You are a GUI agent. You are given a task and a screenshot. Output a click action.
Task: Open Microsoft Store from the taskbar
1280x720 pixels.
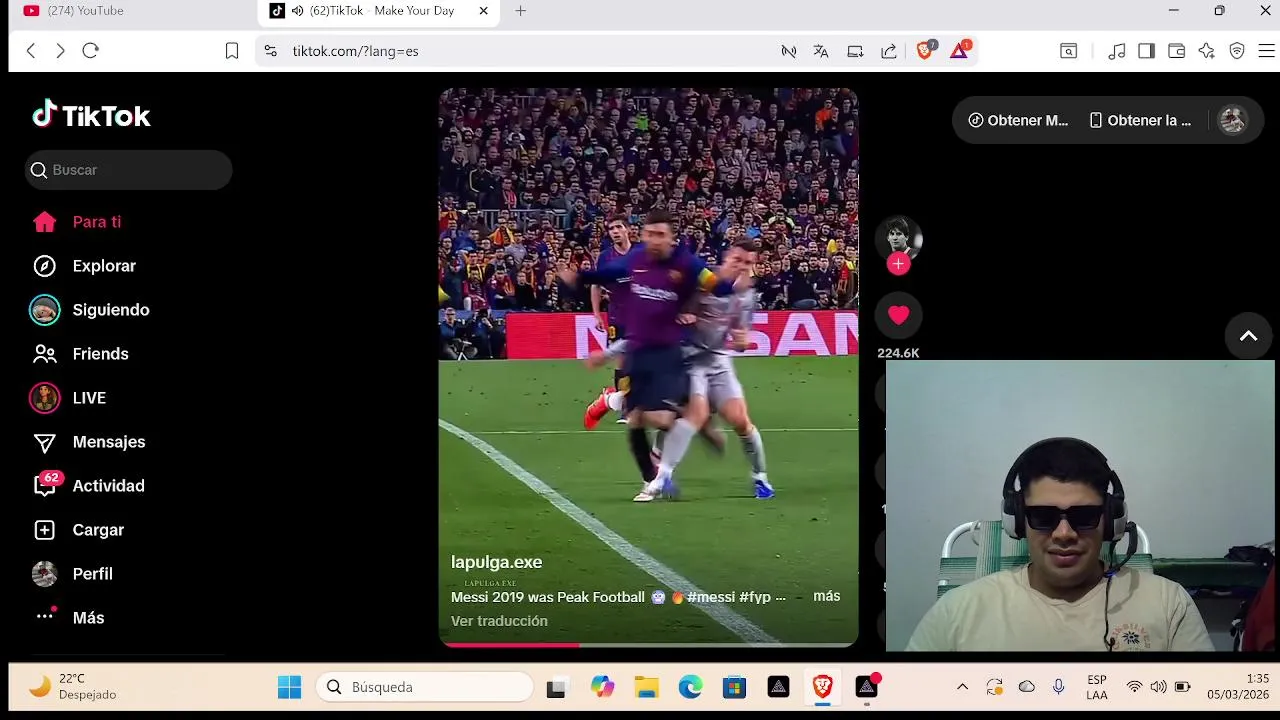[735, 687]
